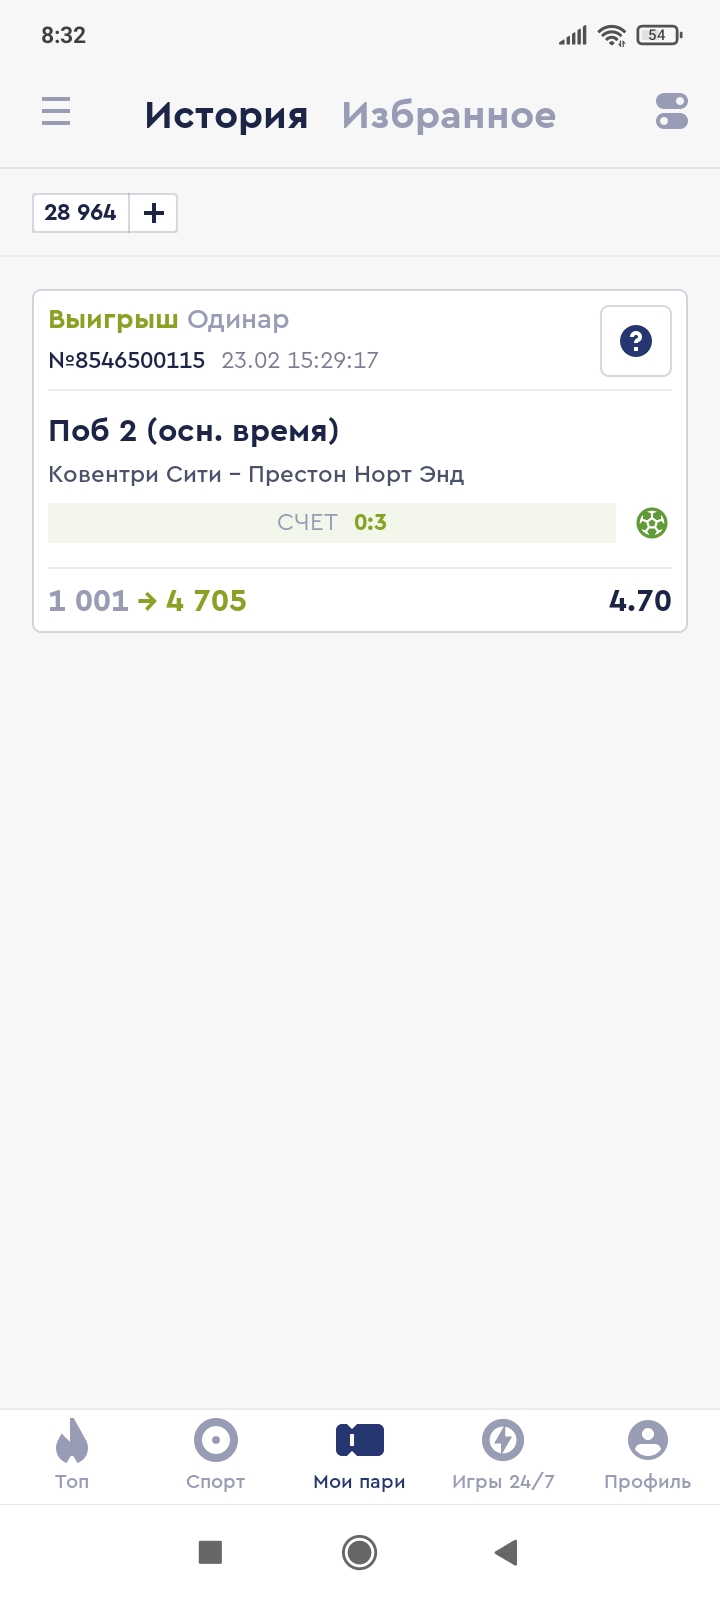The image size is (720, 1600).
Task: Switch to the История tab
Action: (226, 115)
